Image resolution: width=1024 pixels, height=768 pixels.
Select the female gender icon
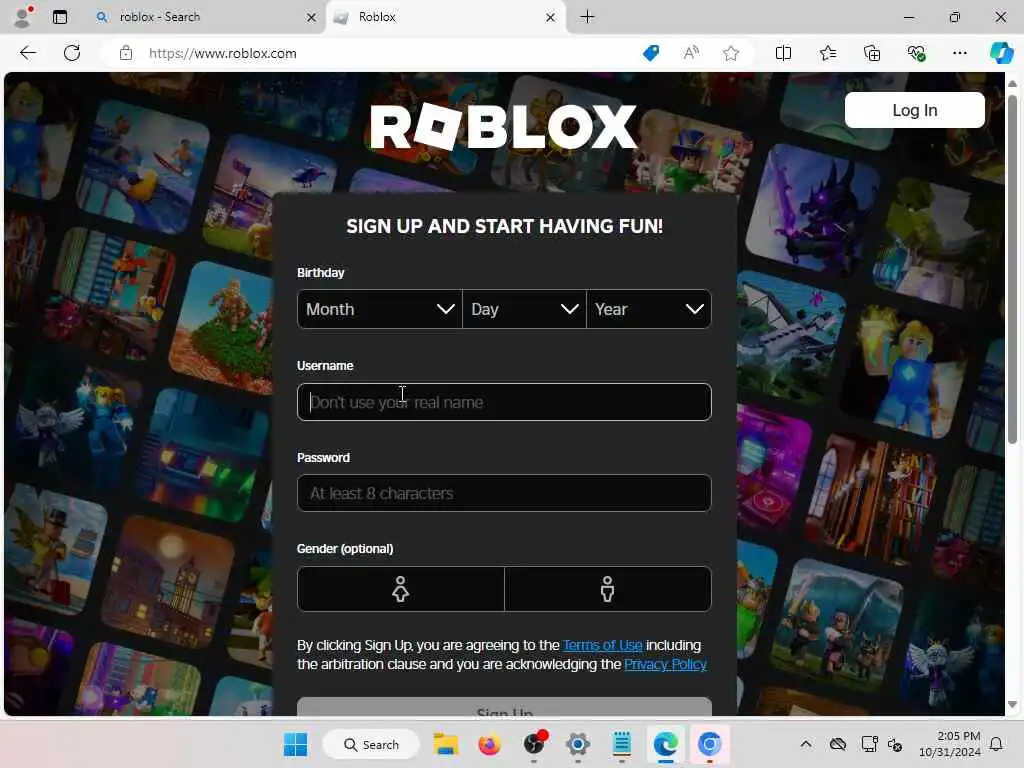tap(400, 589)
